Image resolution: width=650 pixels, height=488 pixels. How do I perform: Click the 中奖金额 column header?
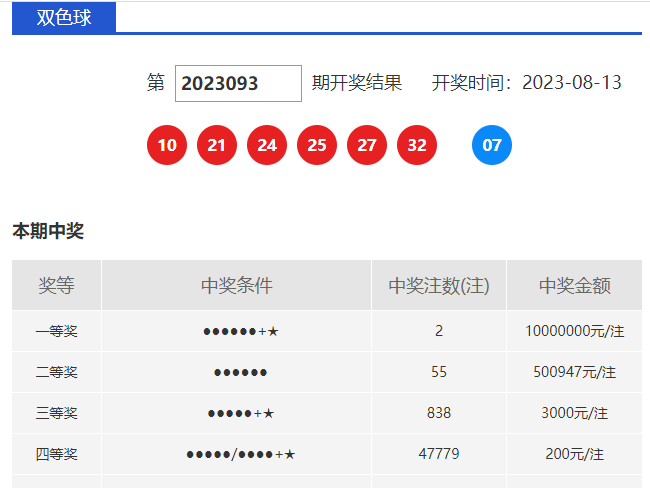[x=575, y=285]
